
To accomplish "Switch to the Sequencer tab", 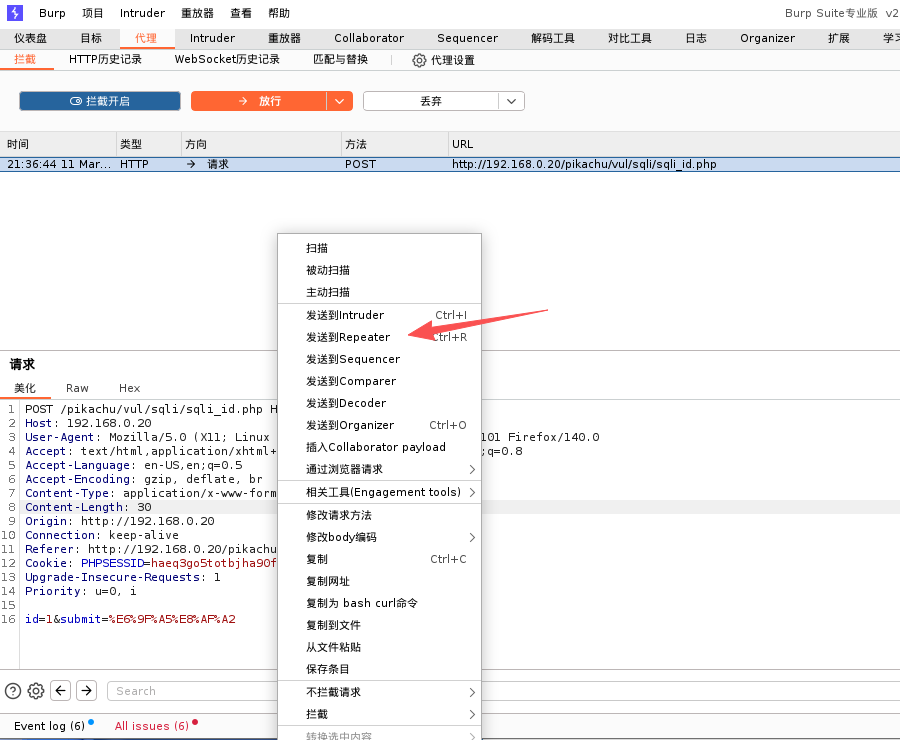I will pos(467,38).
